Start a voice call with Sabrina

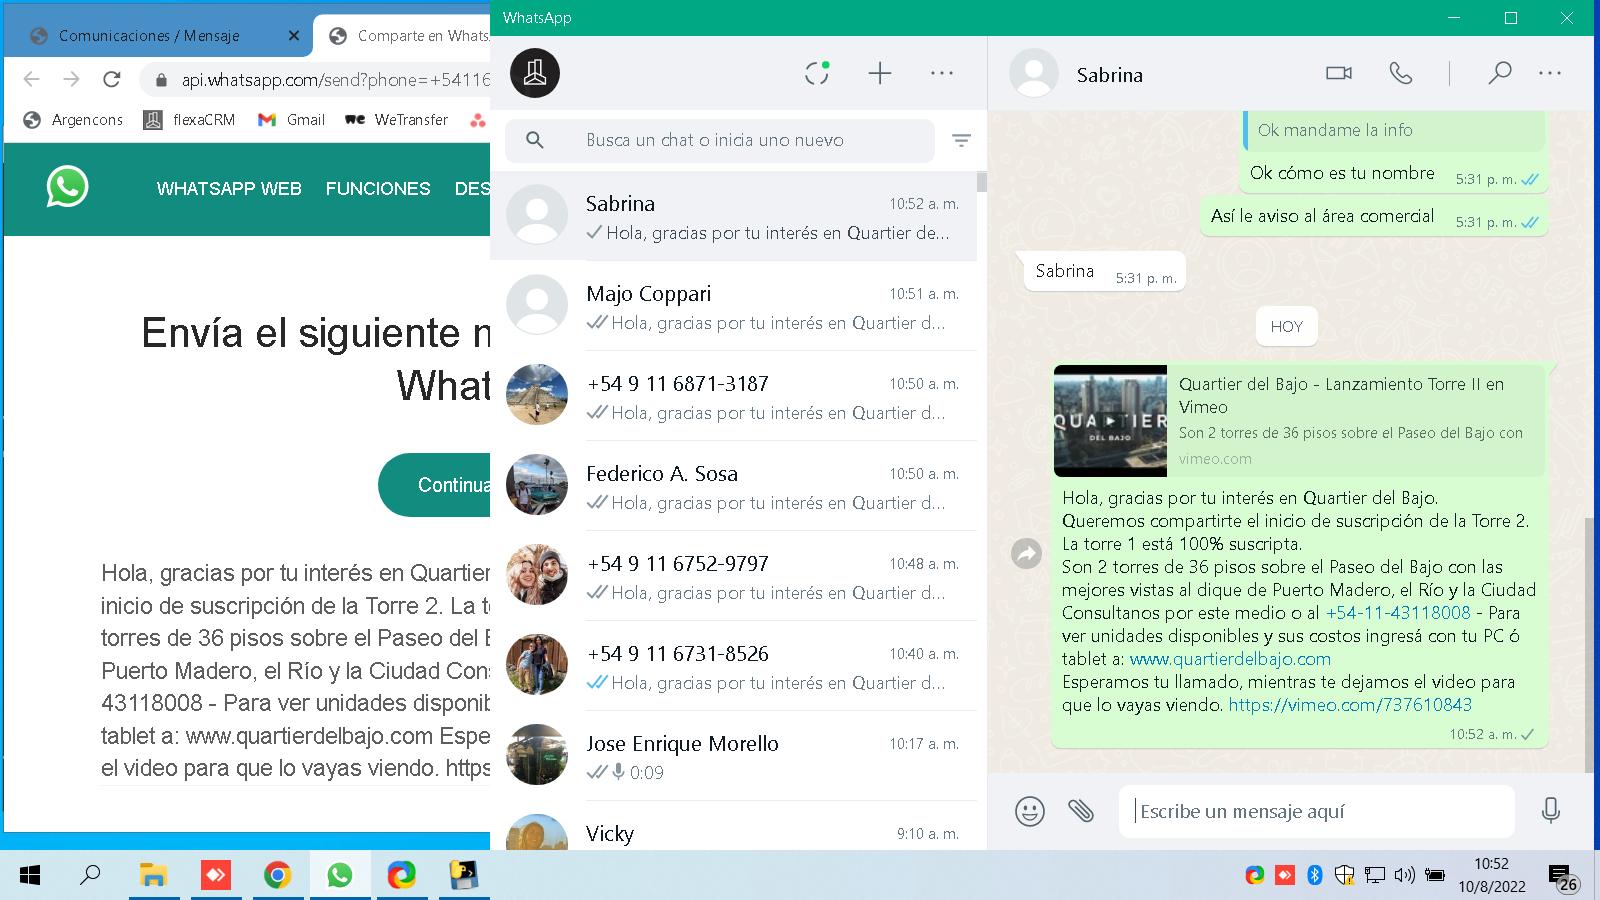click(1401, 73)
